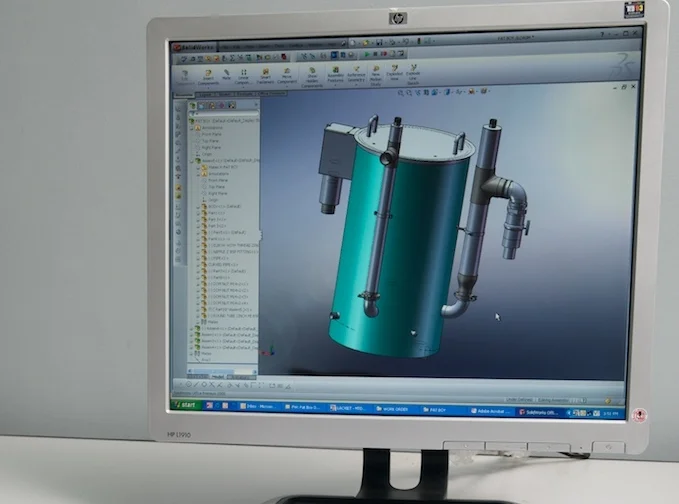Open the DimXpert manager tab icon
679x504 pixels.
(x=222, y=105)
